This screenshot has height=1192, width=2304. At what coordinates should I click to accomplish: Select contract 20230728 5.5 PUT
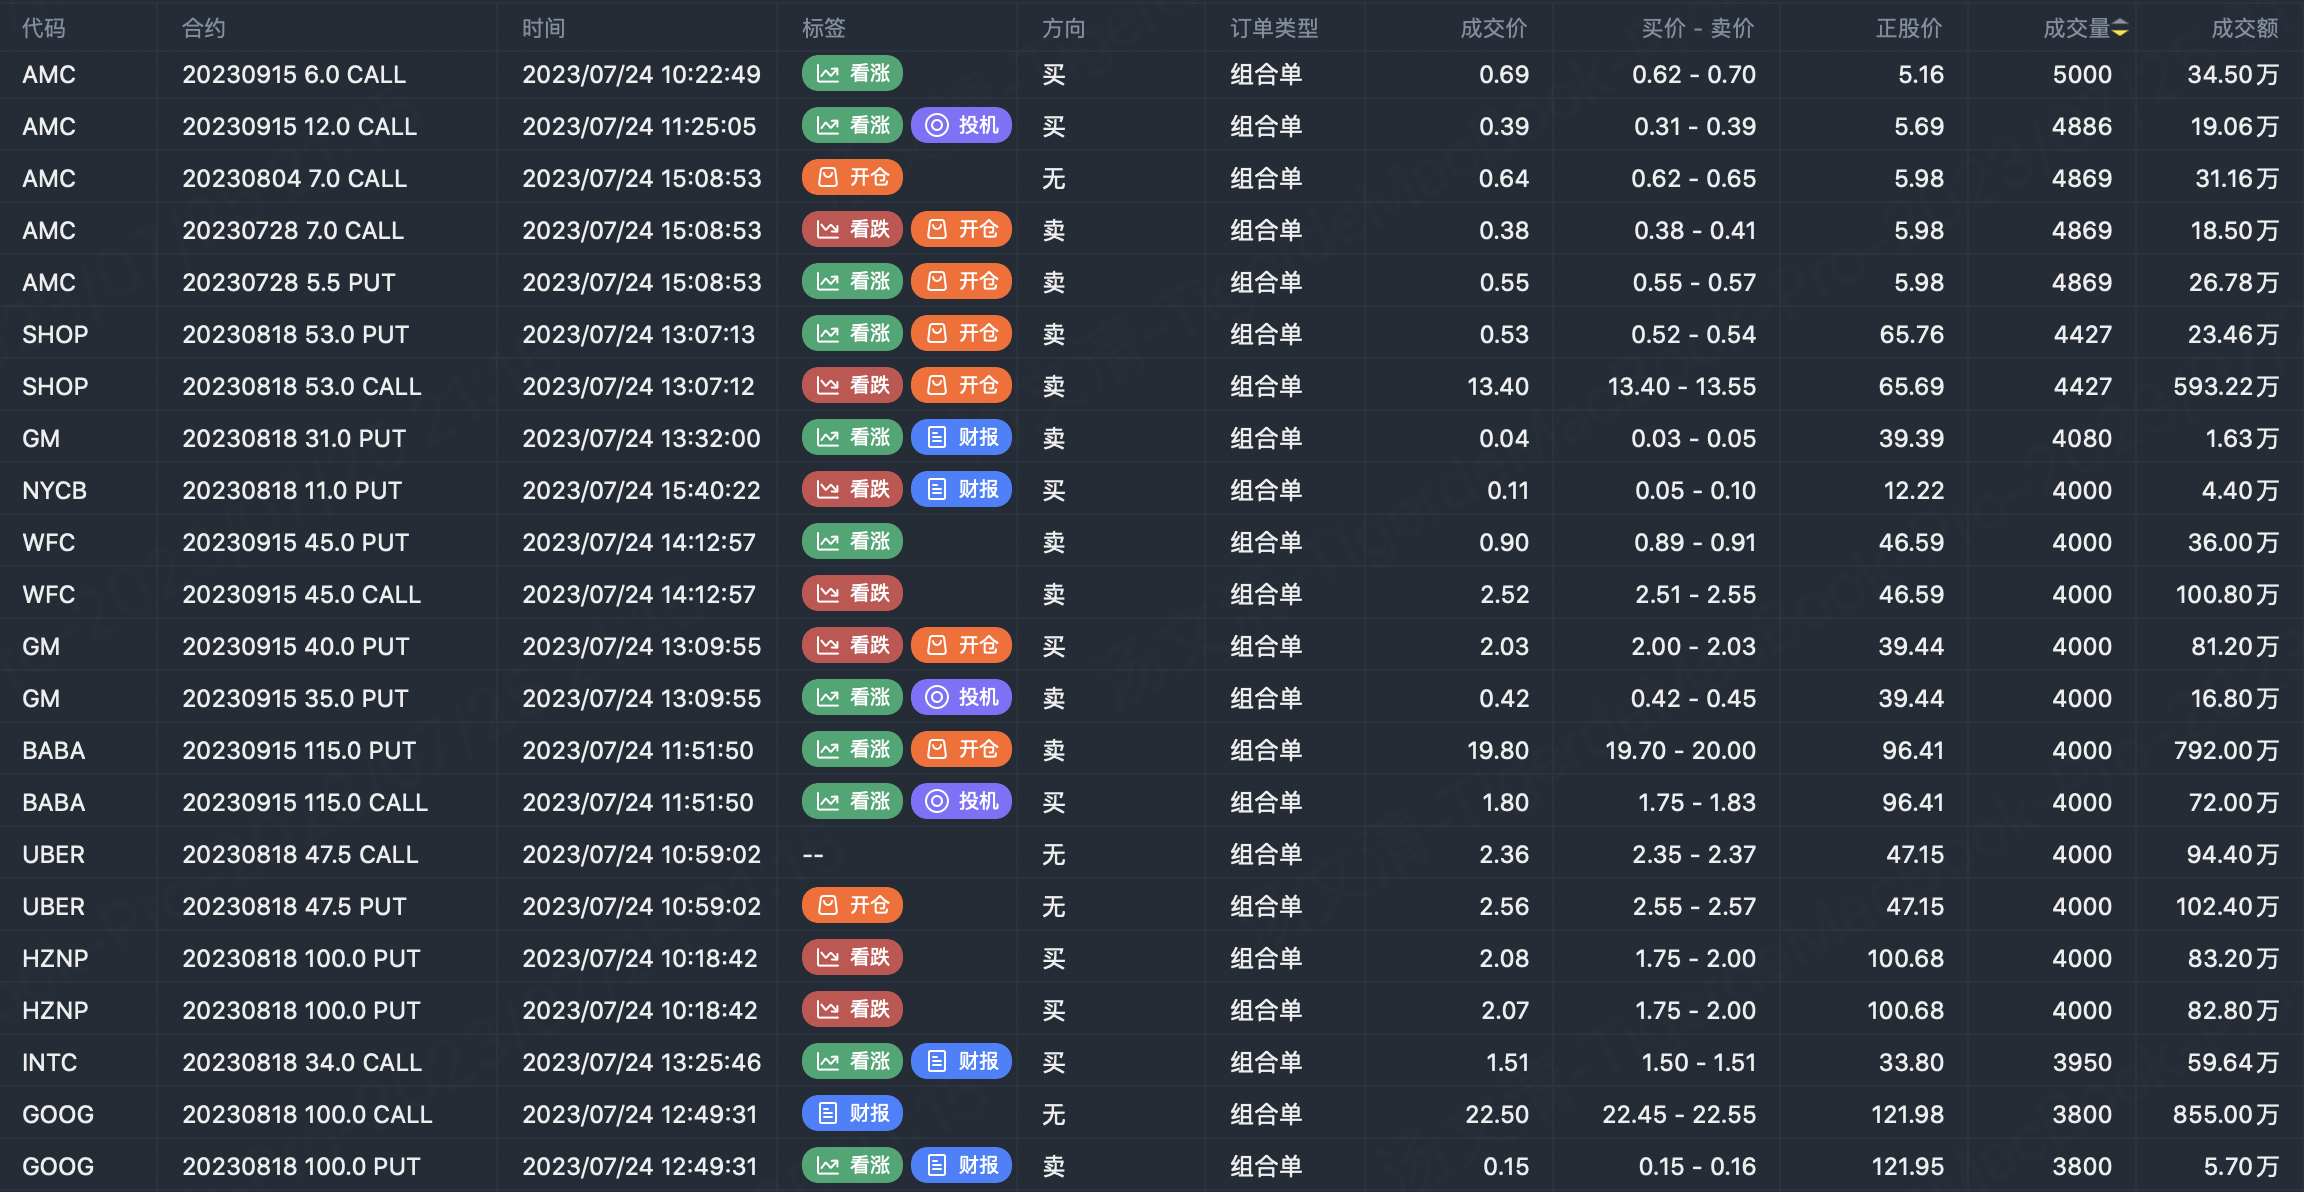(x=289, y=282)
